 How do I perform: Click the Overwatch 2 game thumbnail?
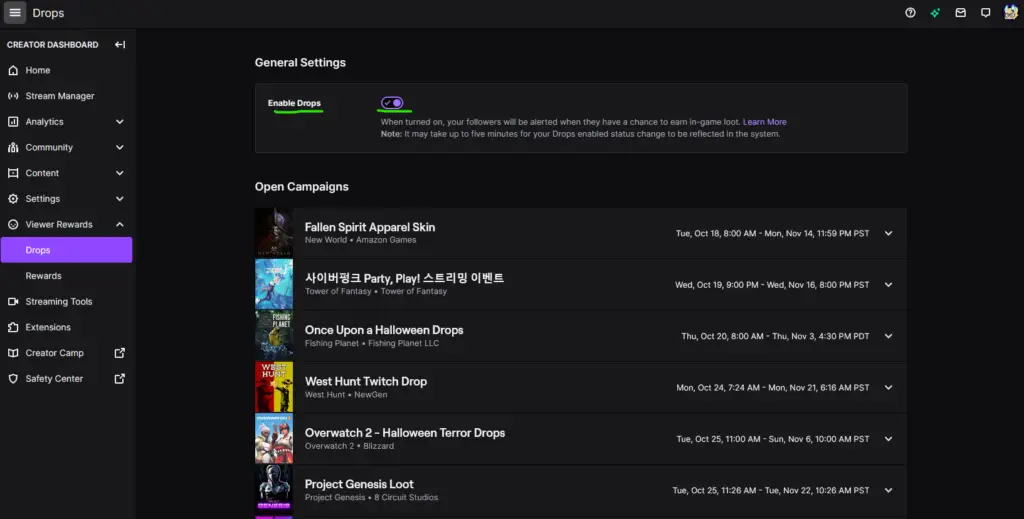pos(274,439)
